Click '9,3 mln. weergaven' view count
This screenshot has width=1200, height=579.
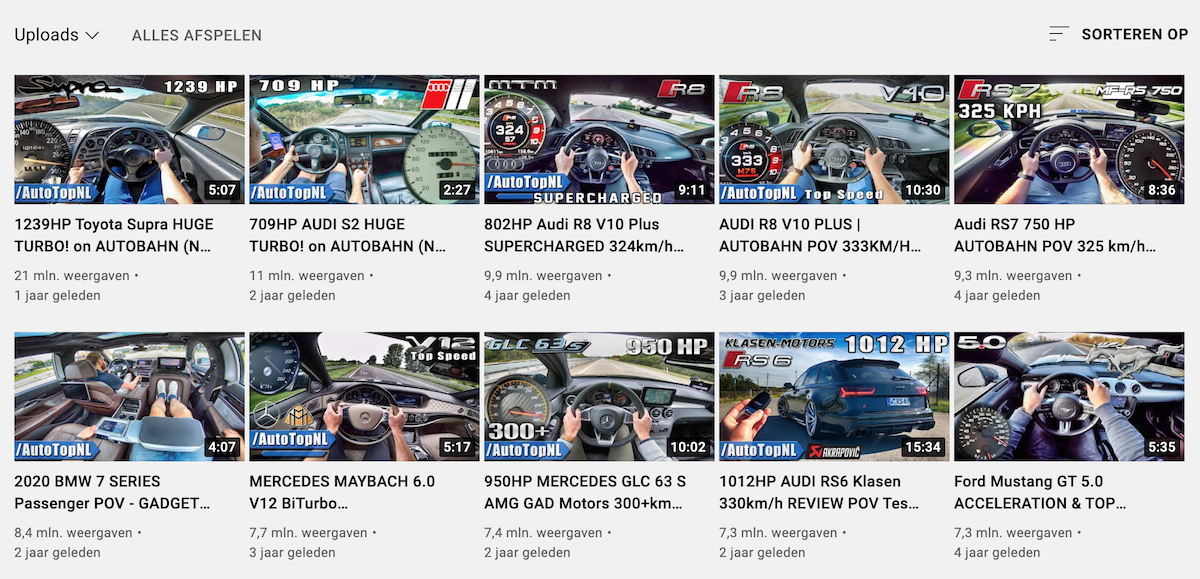[x=1013, y=276]
